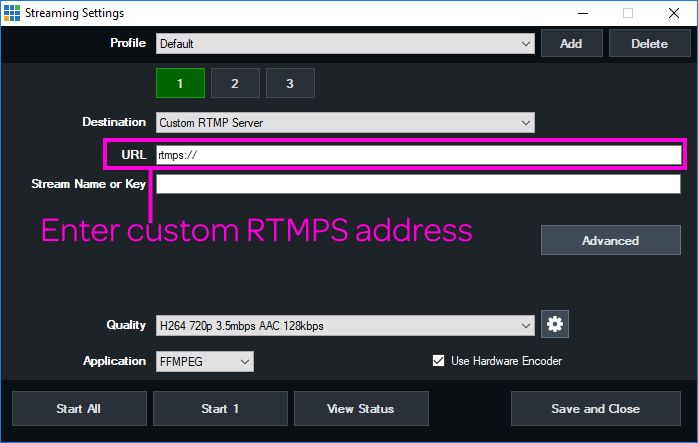Open the Application FFMPEG dropdown
The width and height of the screenshot is (698, 443).
coord(205,361)
